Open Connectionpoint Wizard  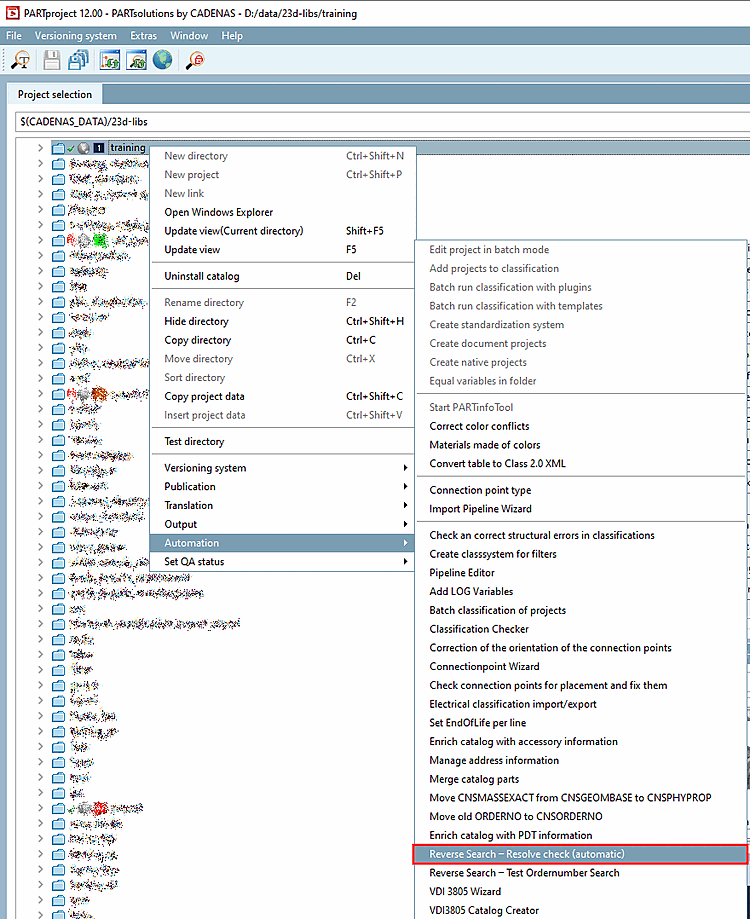[x=580, y=666]
